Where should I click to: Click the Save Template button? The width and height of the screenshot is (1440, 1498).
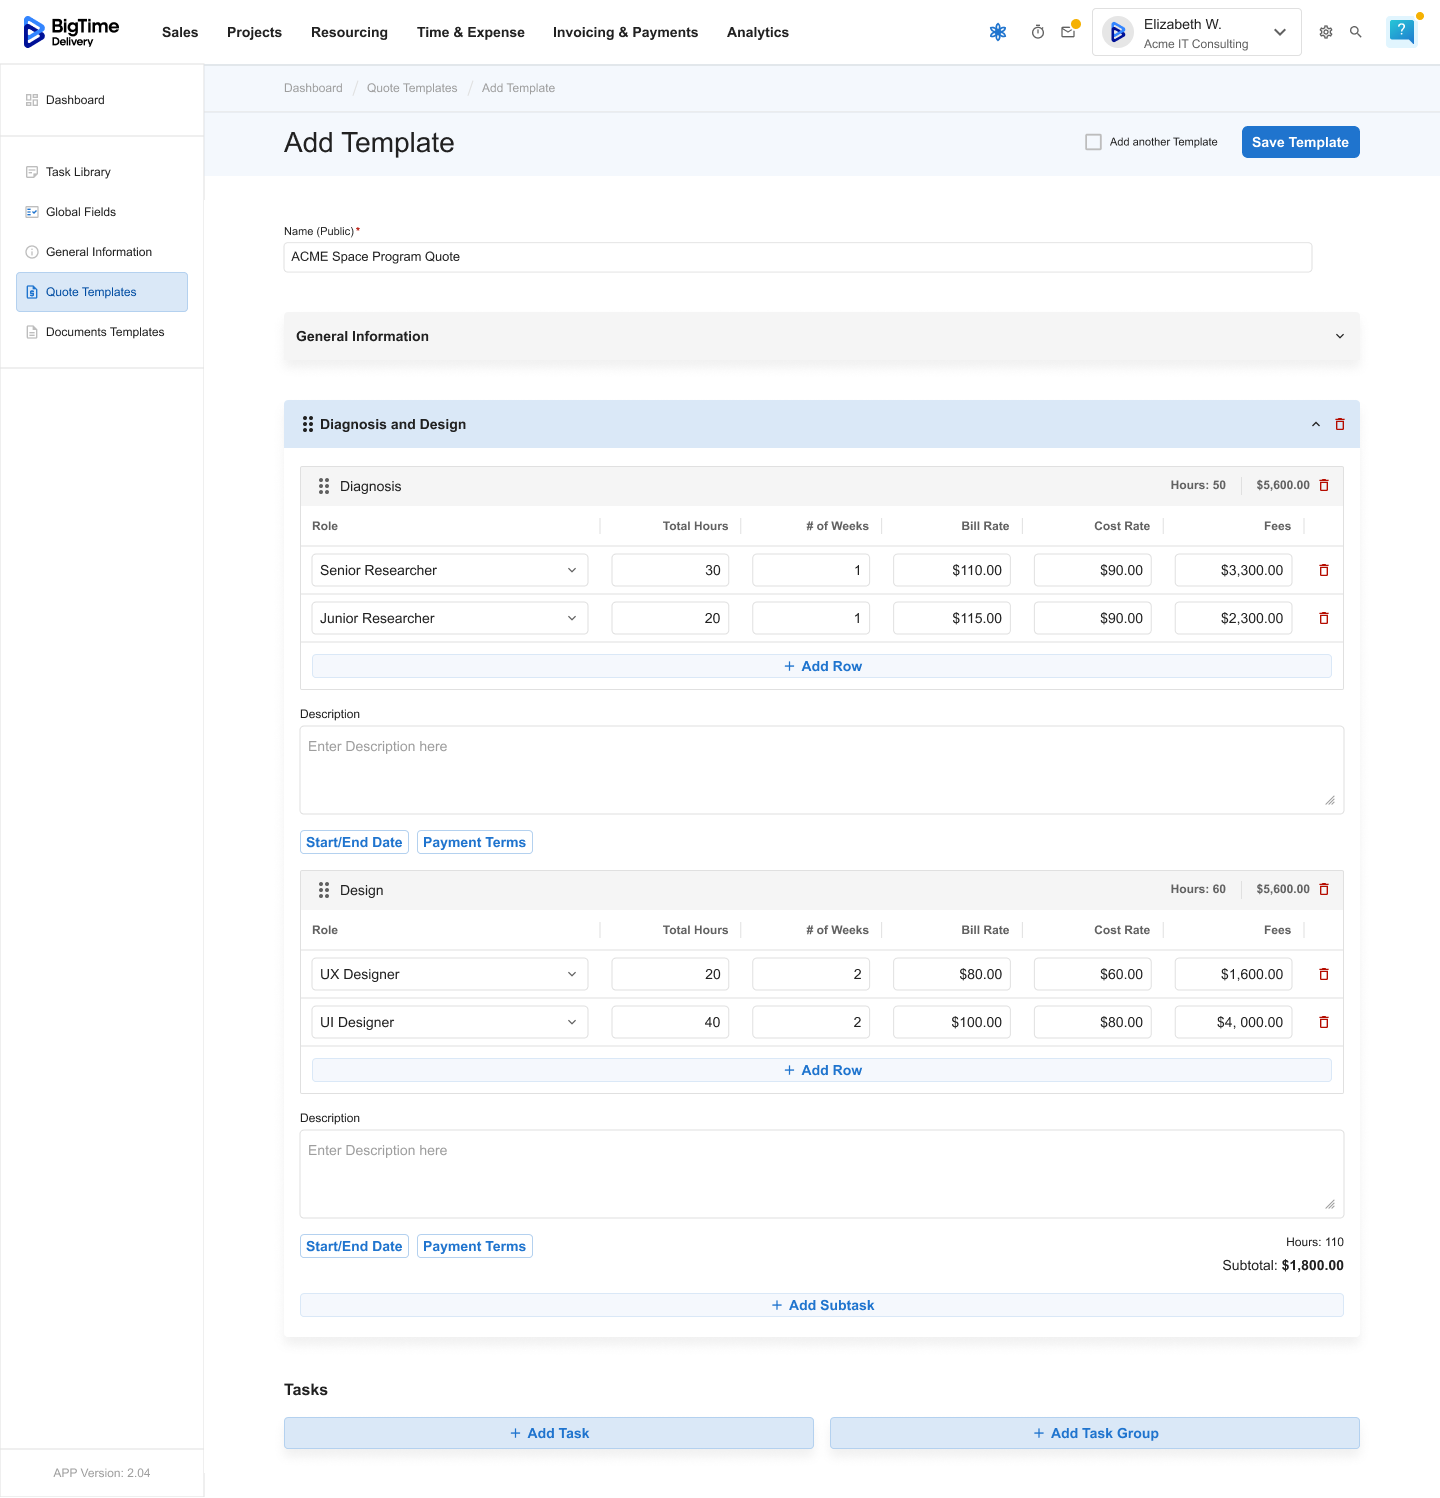click(x=1300, y=142)
